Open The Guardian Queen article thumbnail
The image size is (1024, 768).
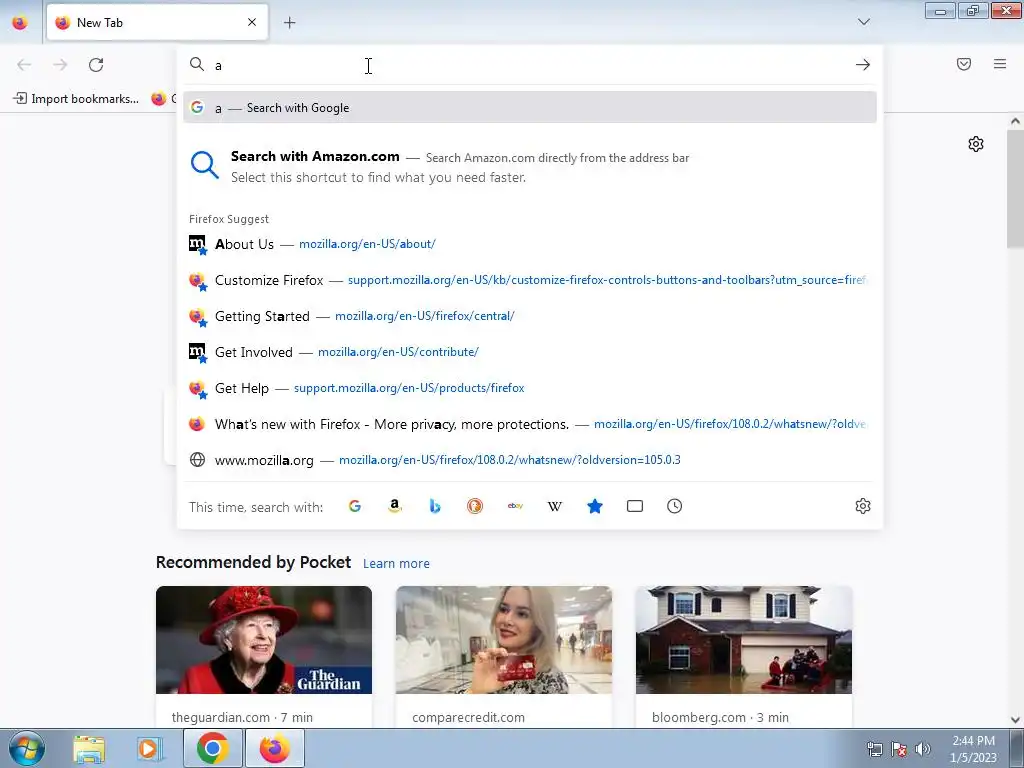click(264, 640)
